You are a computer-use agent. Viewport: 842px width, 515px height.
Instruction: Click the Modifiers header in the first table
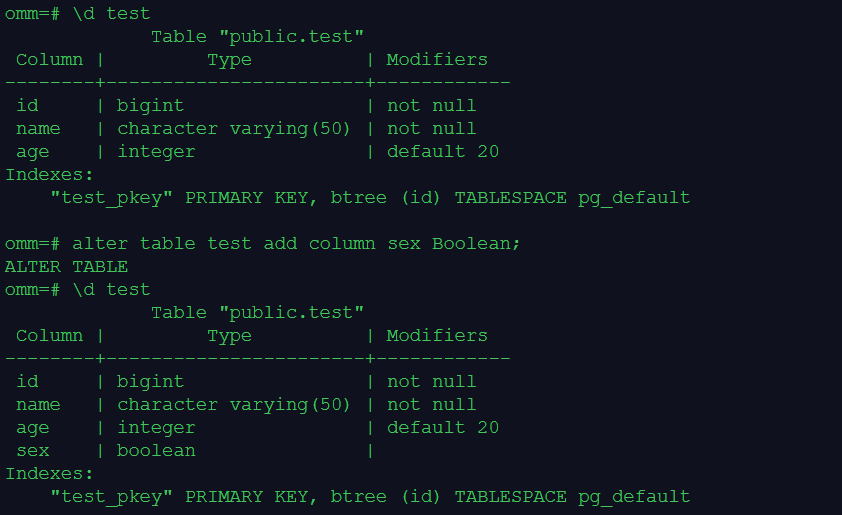click(437, 59)
